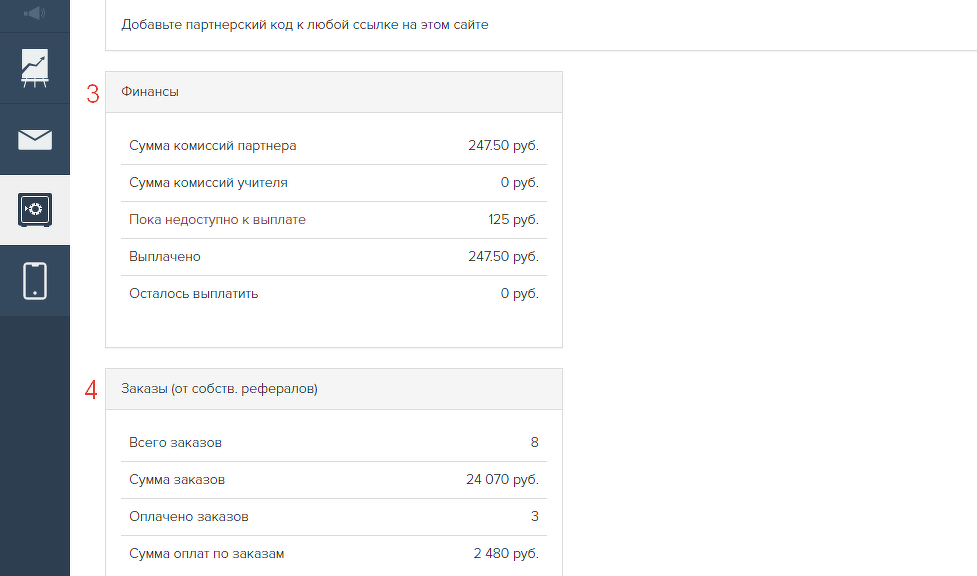This screenshot has height=576, width=977.
Task: Select the Сумма комиссий учителя row
Action: (x=334, y=183)
